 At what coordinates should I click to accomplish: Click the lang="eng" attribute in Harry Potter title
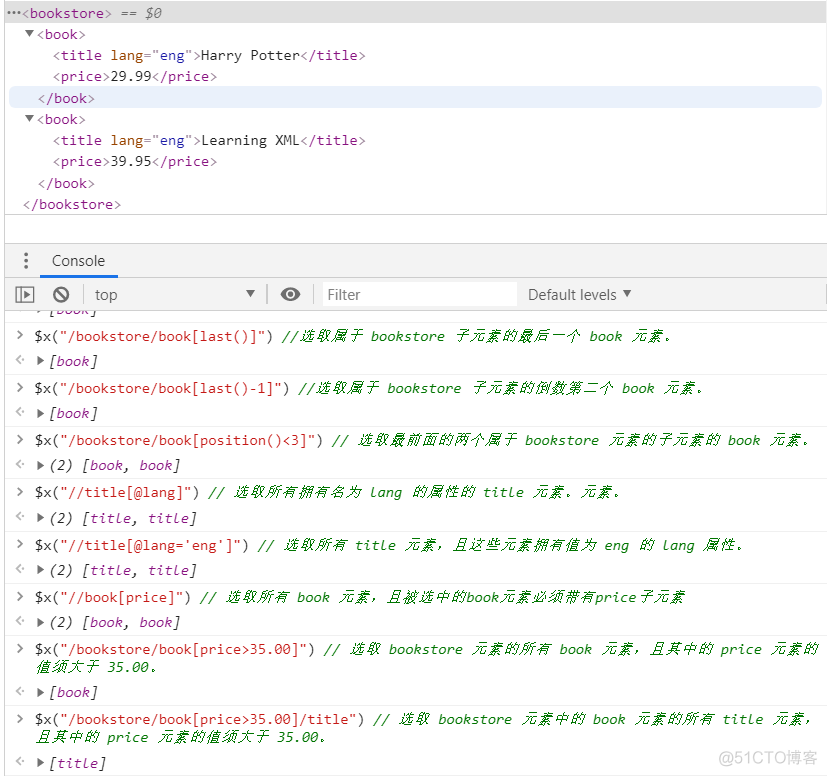pos(151,55)
